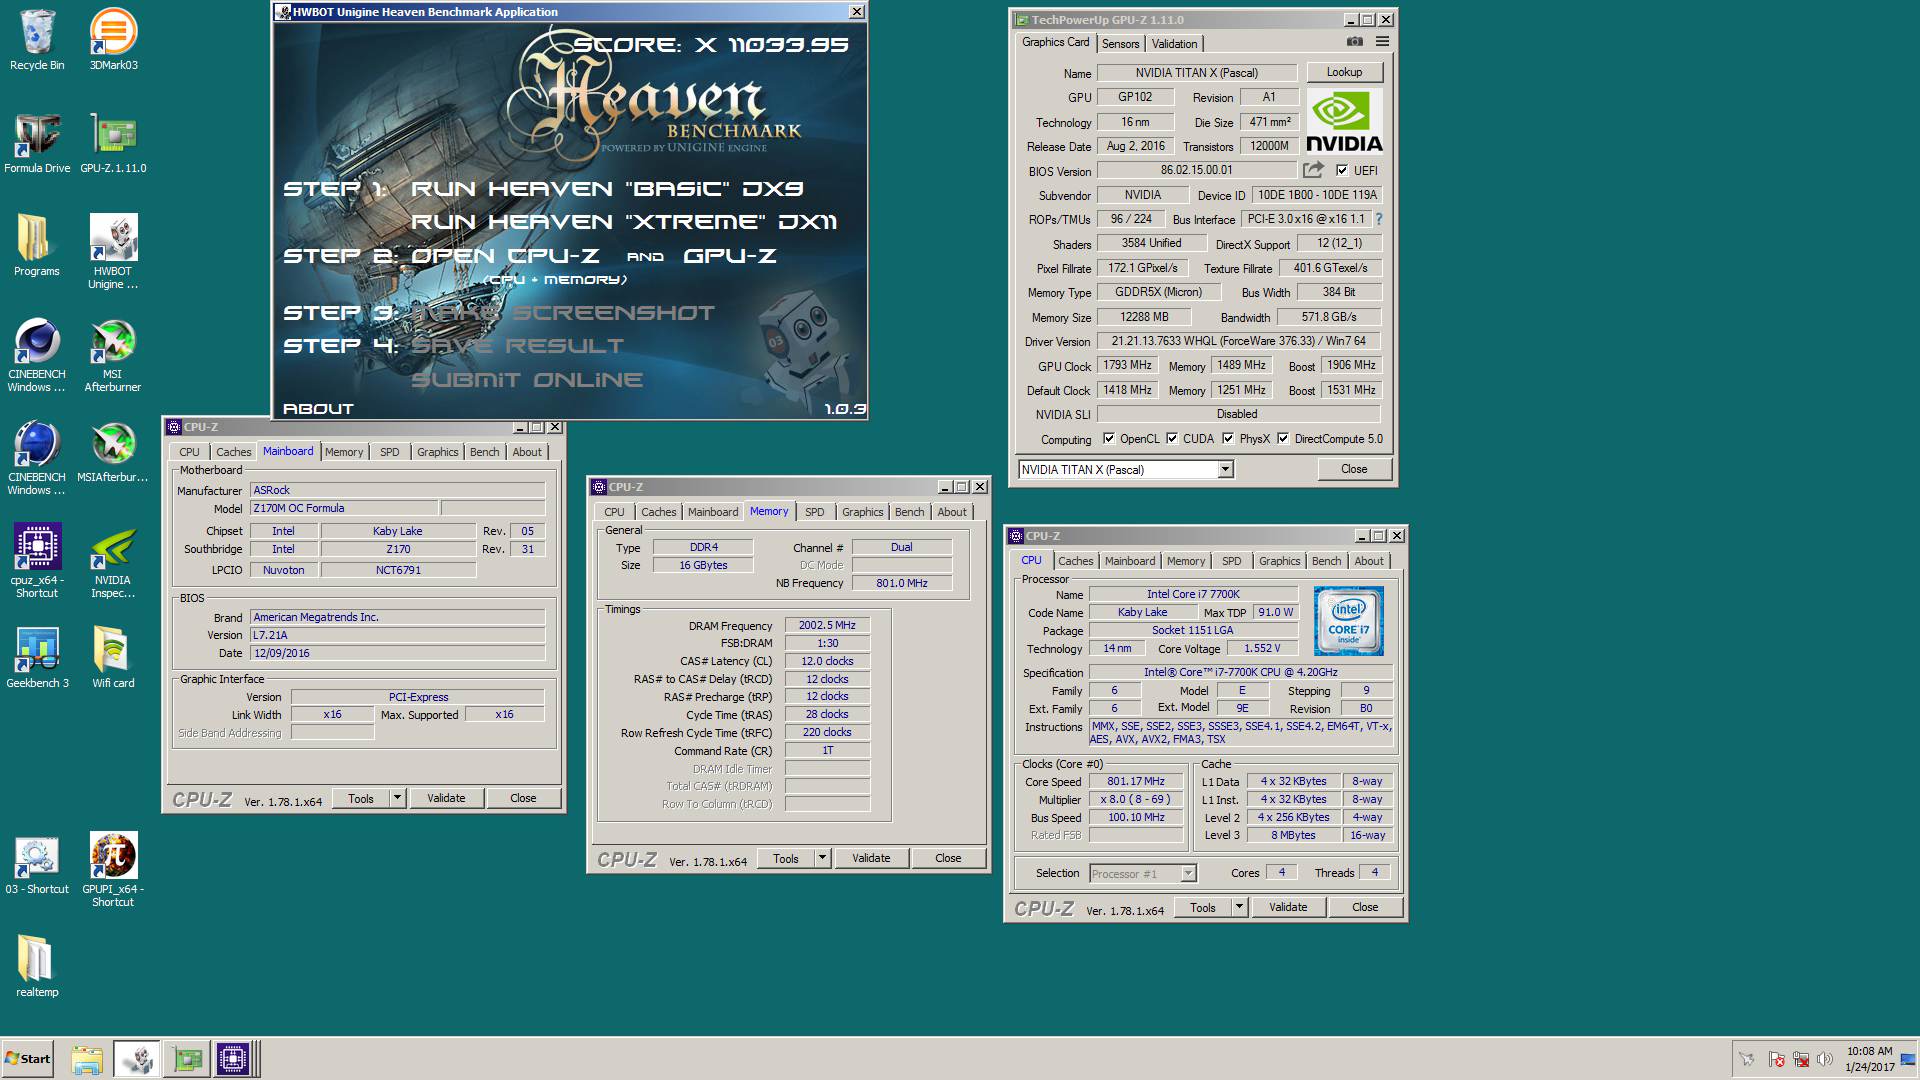Expand GPU selection dropdown NVIDIA TITAN X
The height and width of the screenshot is (1080, 1920).
(1225, 469)
